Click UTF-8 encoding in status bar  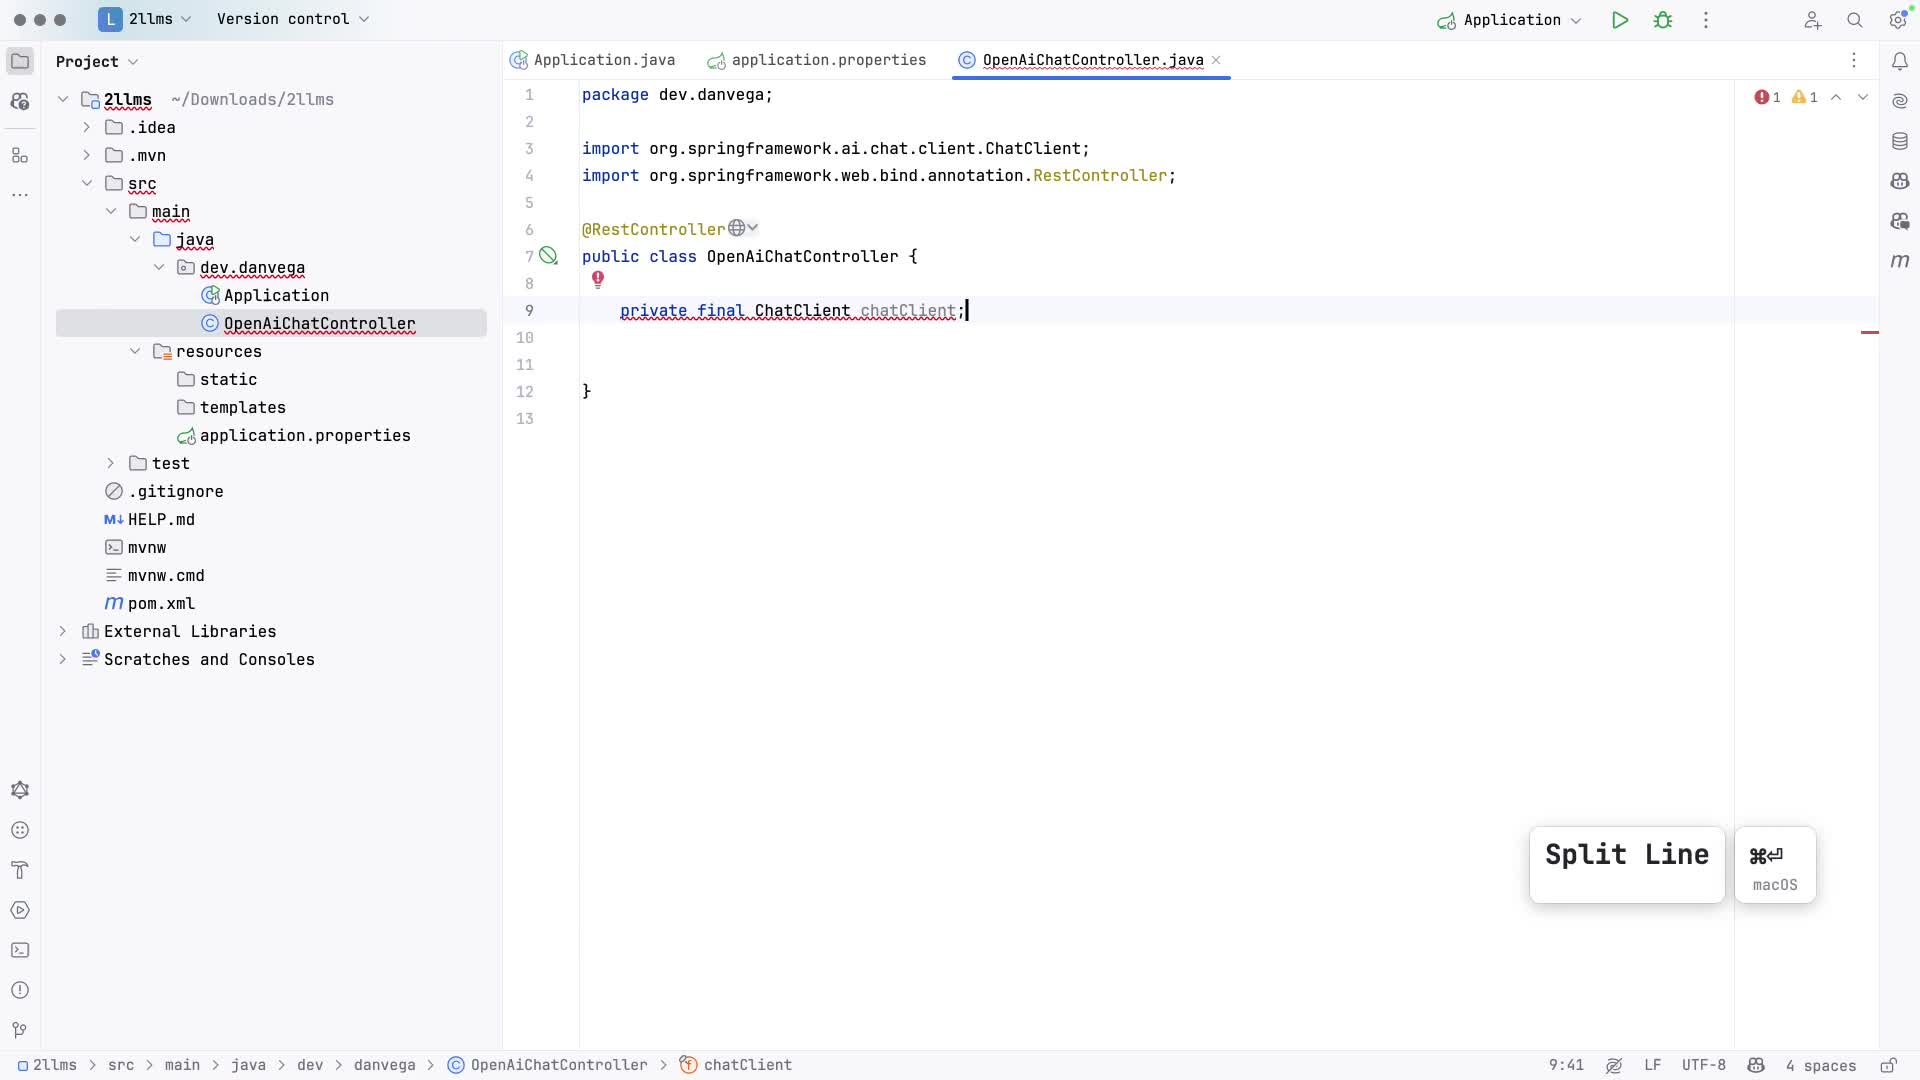(1703, 1065)
